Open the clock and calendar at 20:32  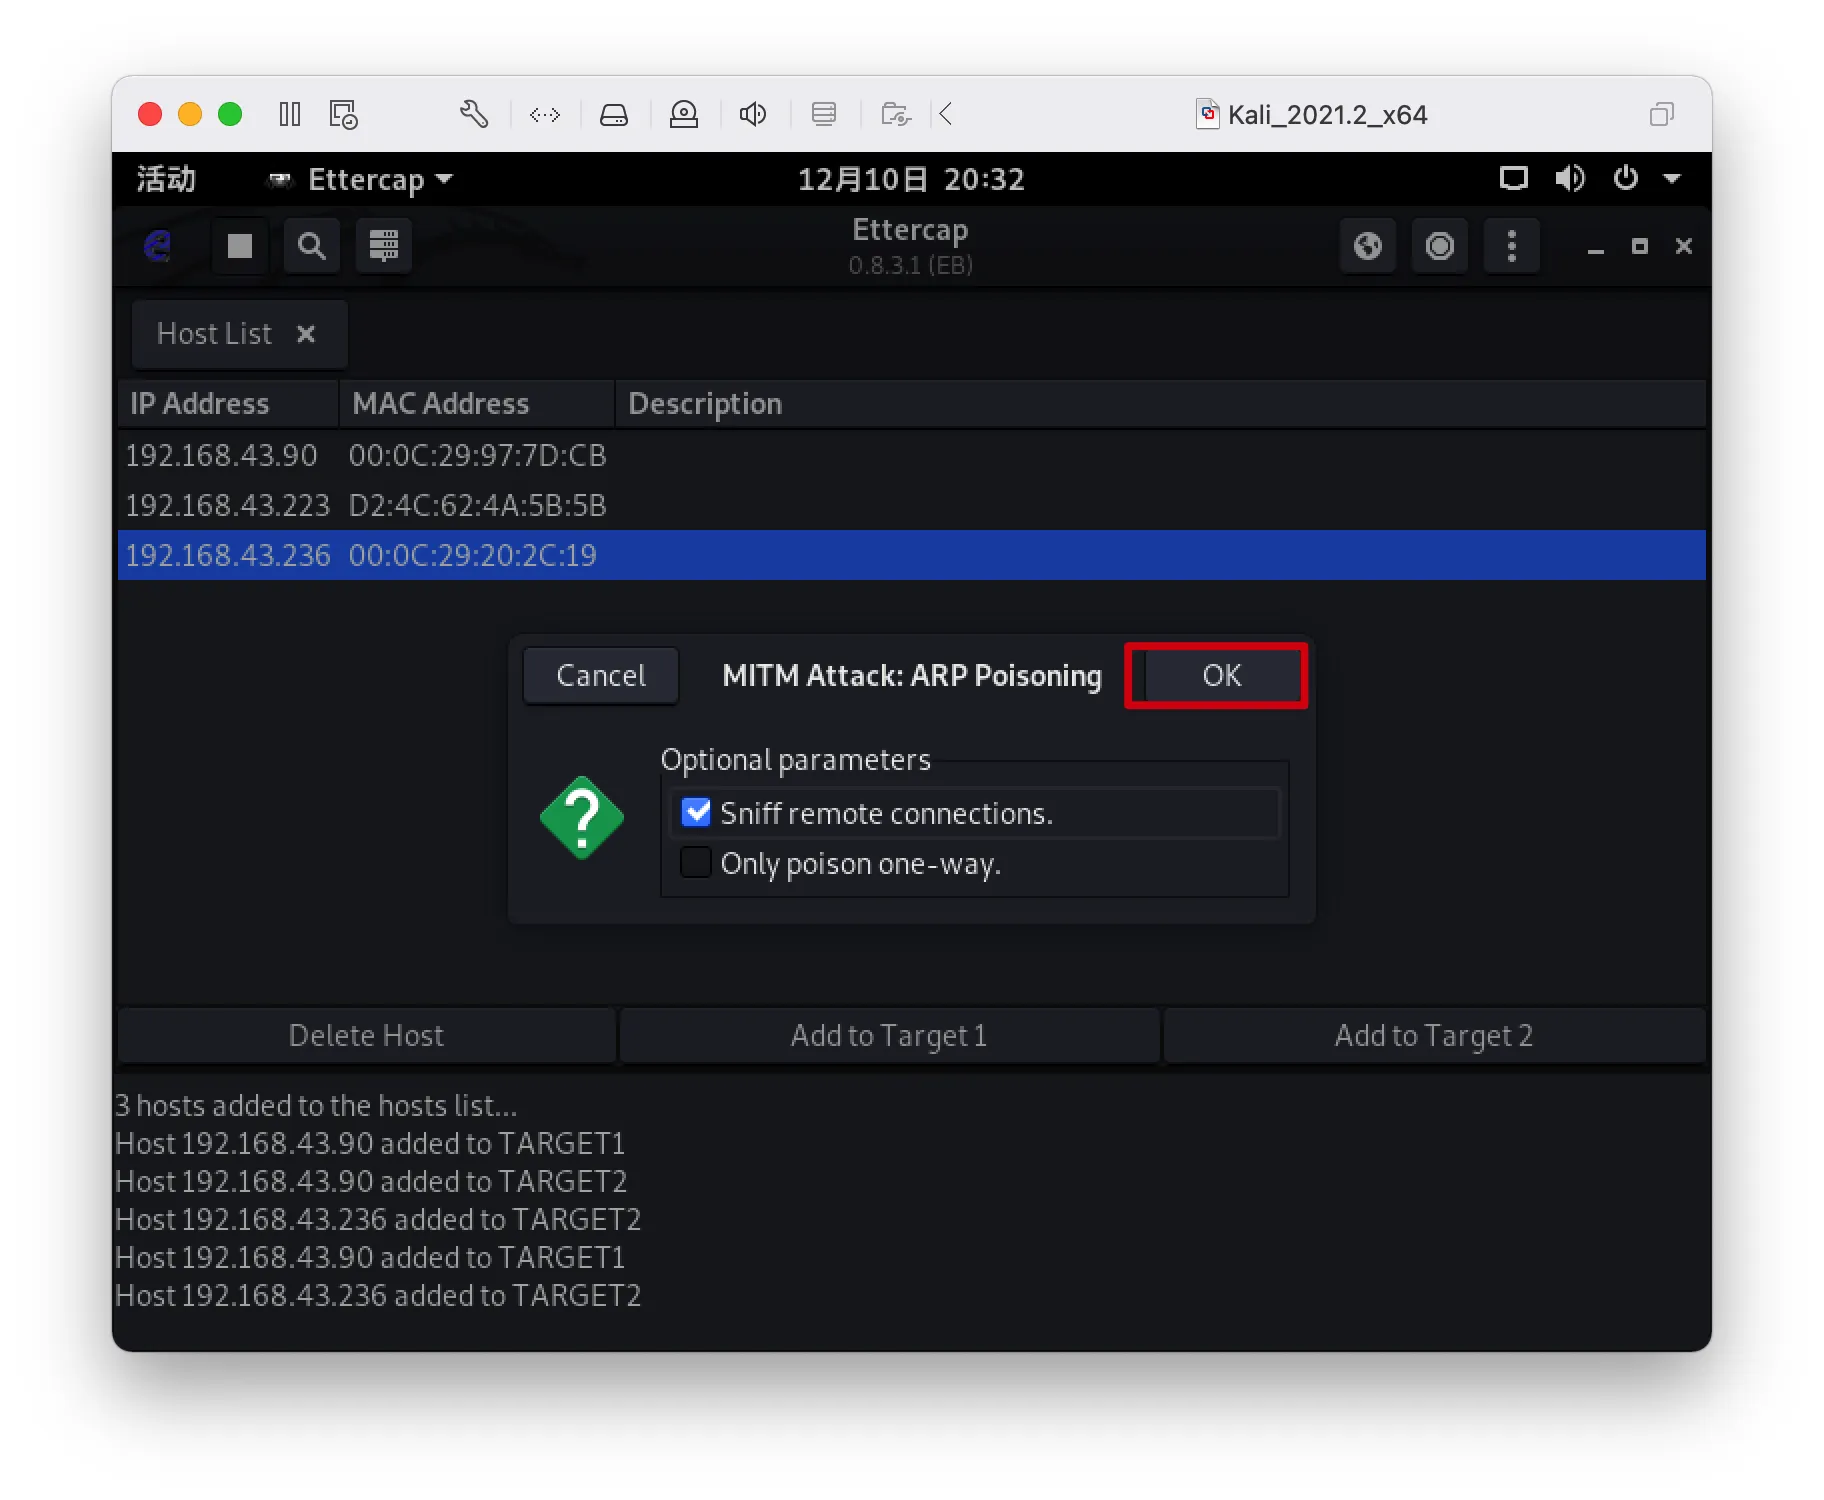tap(911, 179)
